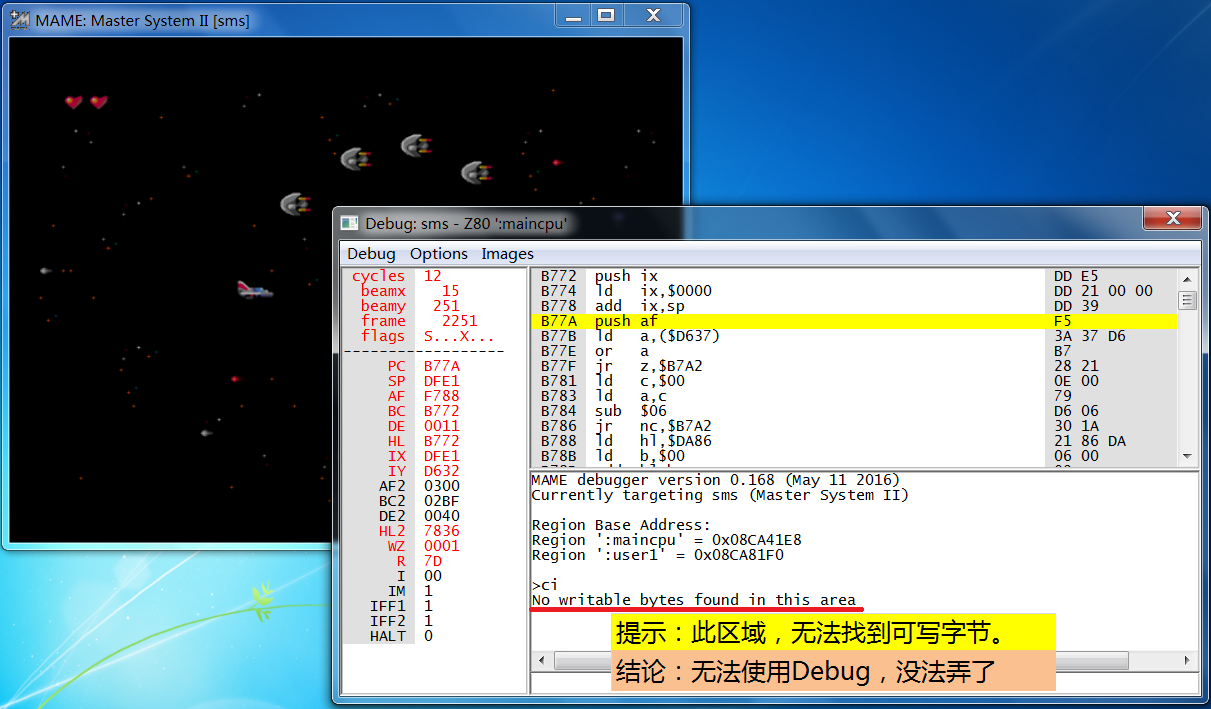
Task: Open the Debug menu
Action: pos(371,253)
